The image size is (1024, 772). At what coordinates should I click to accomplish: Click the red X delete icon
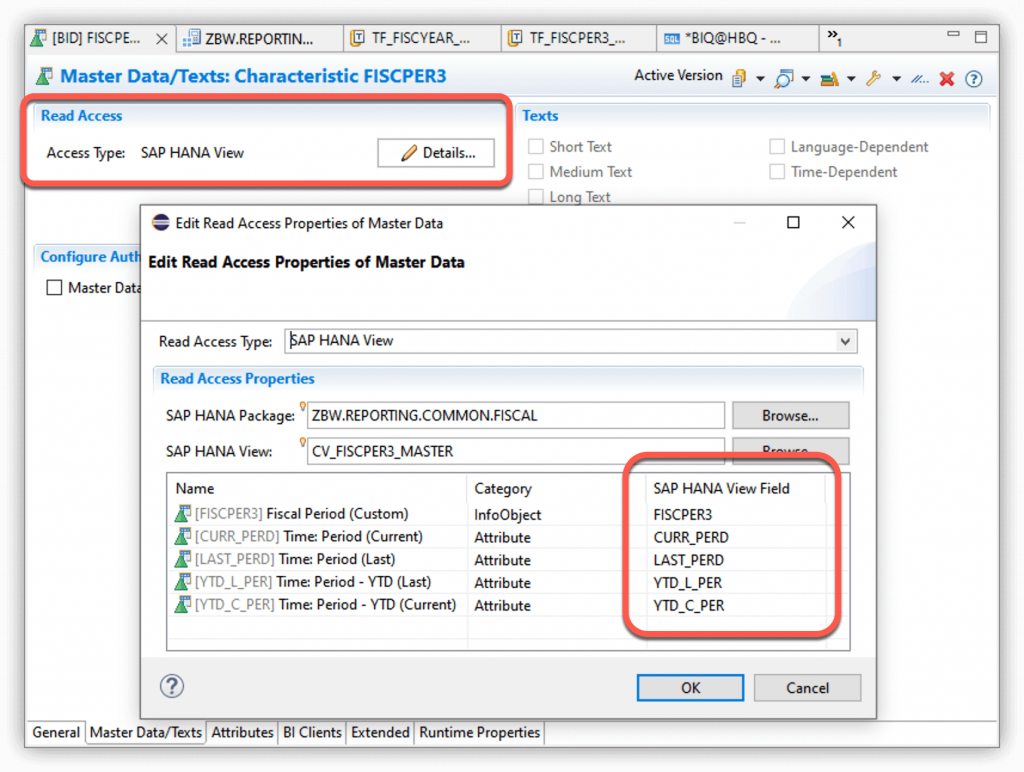[x=946, y=79]
